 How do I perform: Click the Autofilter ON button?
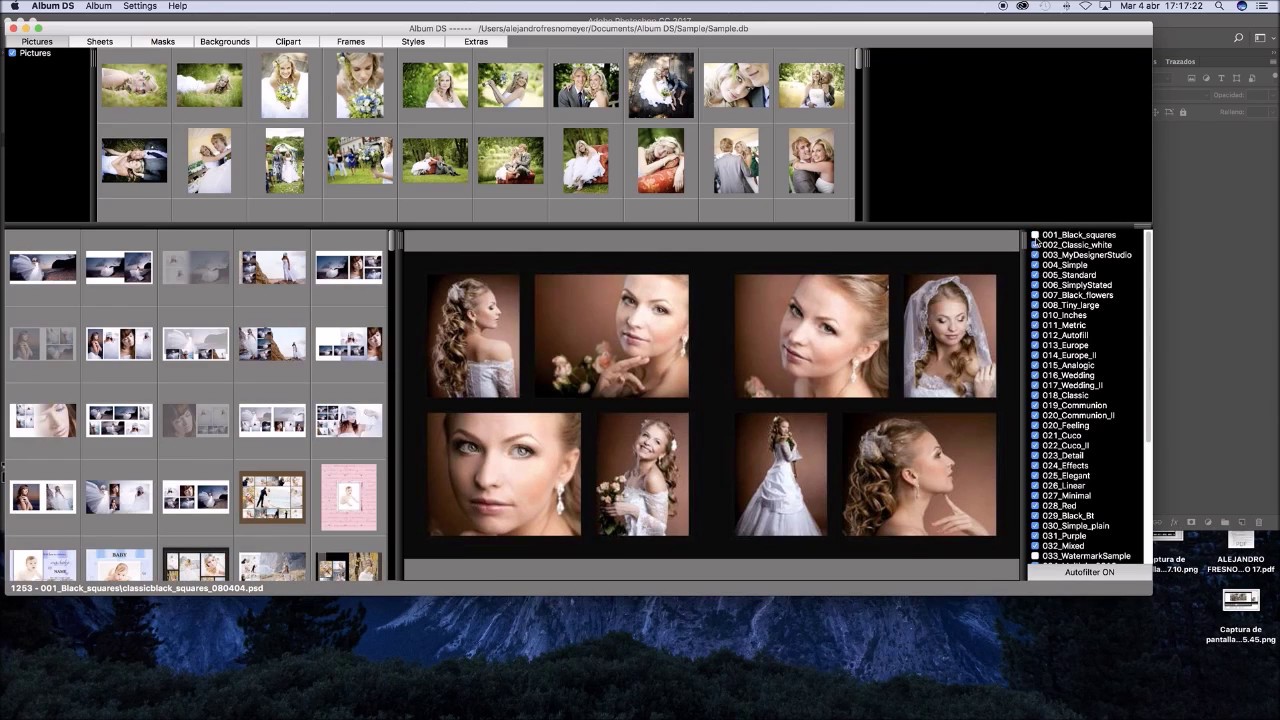point(1089,572)
